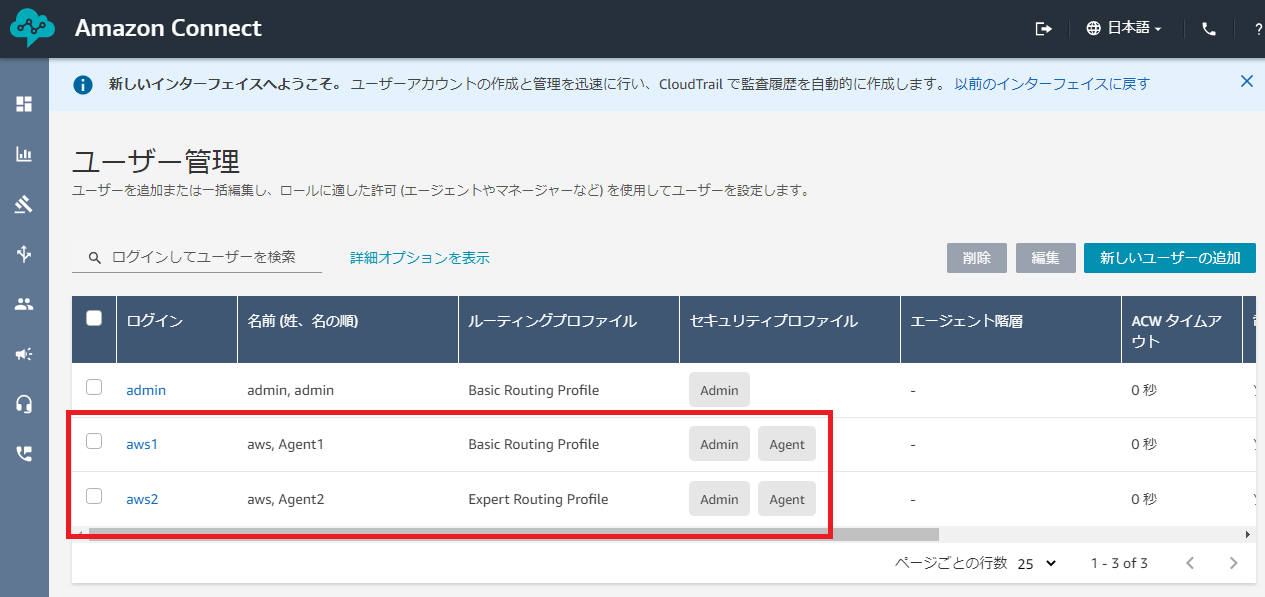Click the 1 - 3 of 3 pagination text
This screenshot has width=1265, height=597.
(x=1119, y=564)
